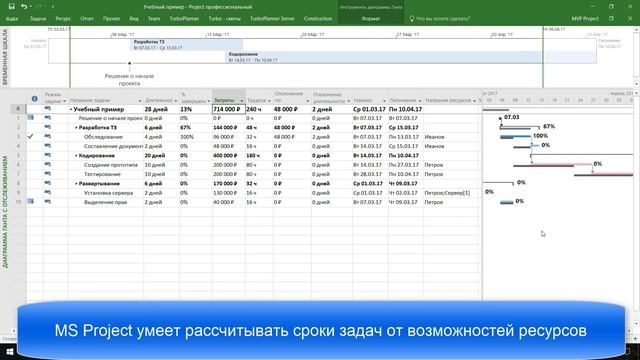Click the Выделение прав Gantt bar showing 0%
This screenshot has width=640, height=360.
507,202
